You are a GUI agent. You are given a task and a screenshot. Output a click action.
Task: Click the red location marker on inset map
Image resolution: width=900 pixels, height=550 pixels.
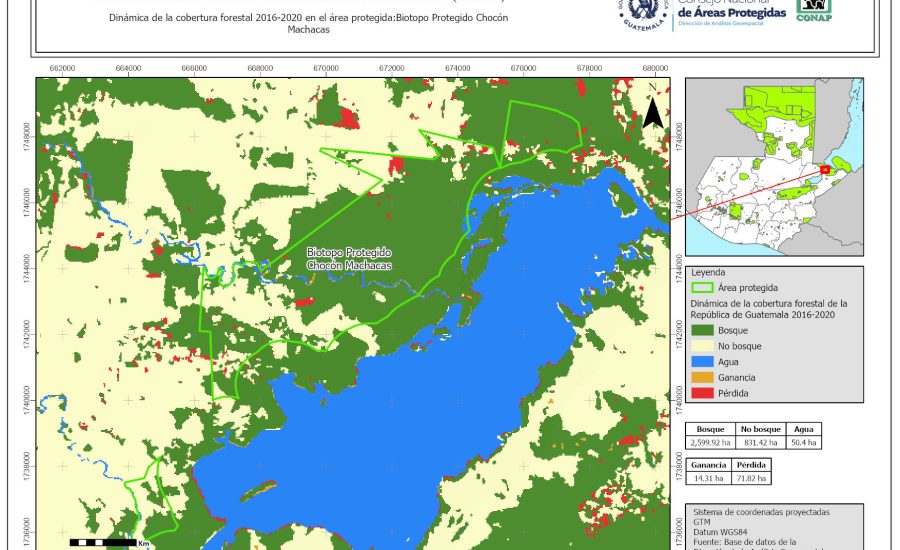(824, 169)
